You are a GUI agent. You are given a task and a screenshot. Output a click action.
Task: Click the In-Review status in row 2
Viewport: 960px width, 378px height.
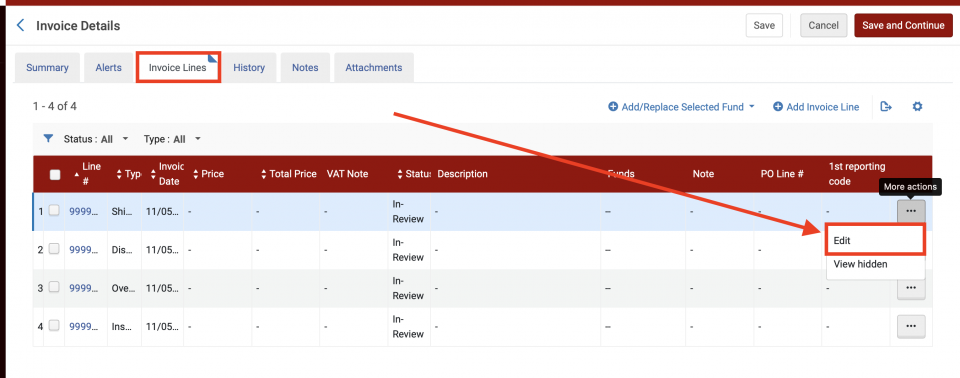click(408, 249)
